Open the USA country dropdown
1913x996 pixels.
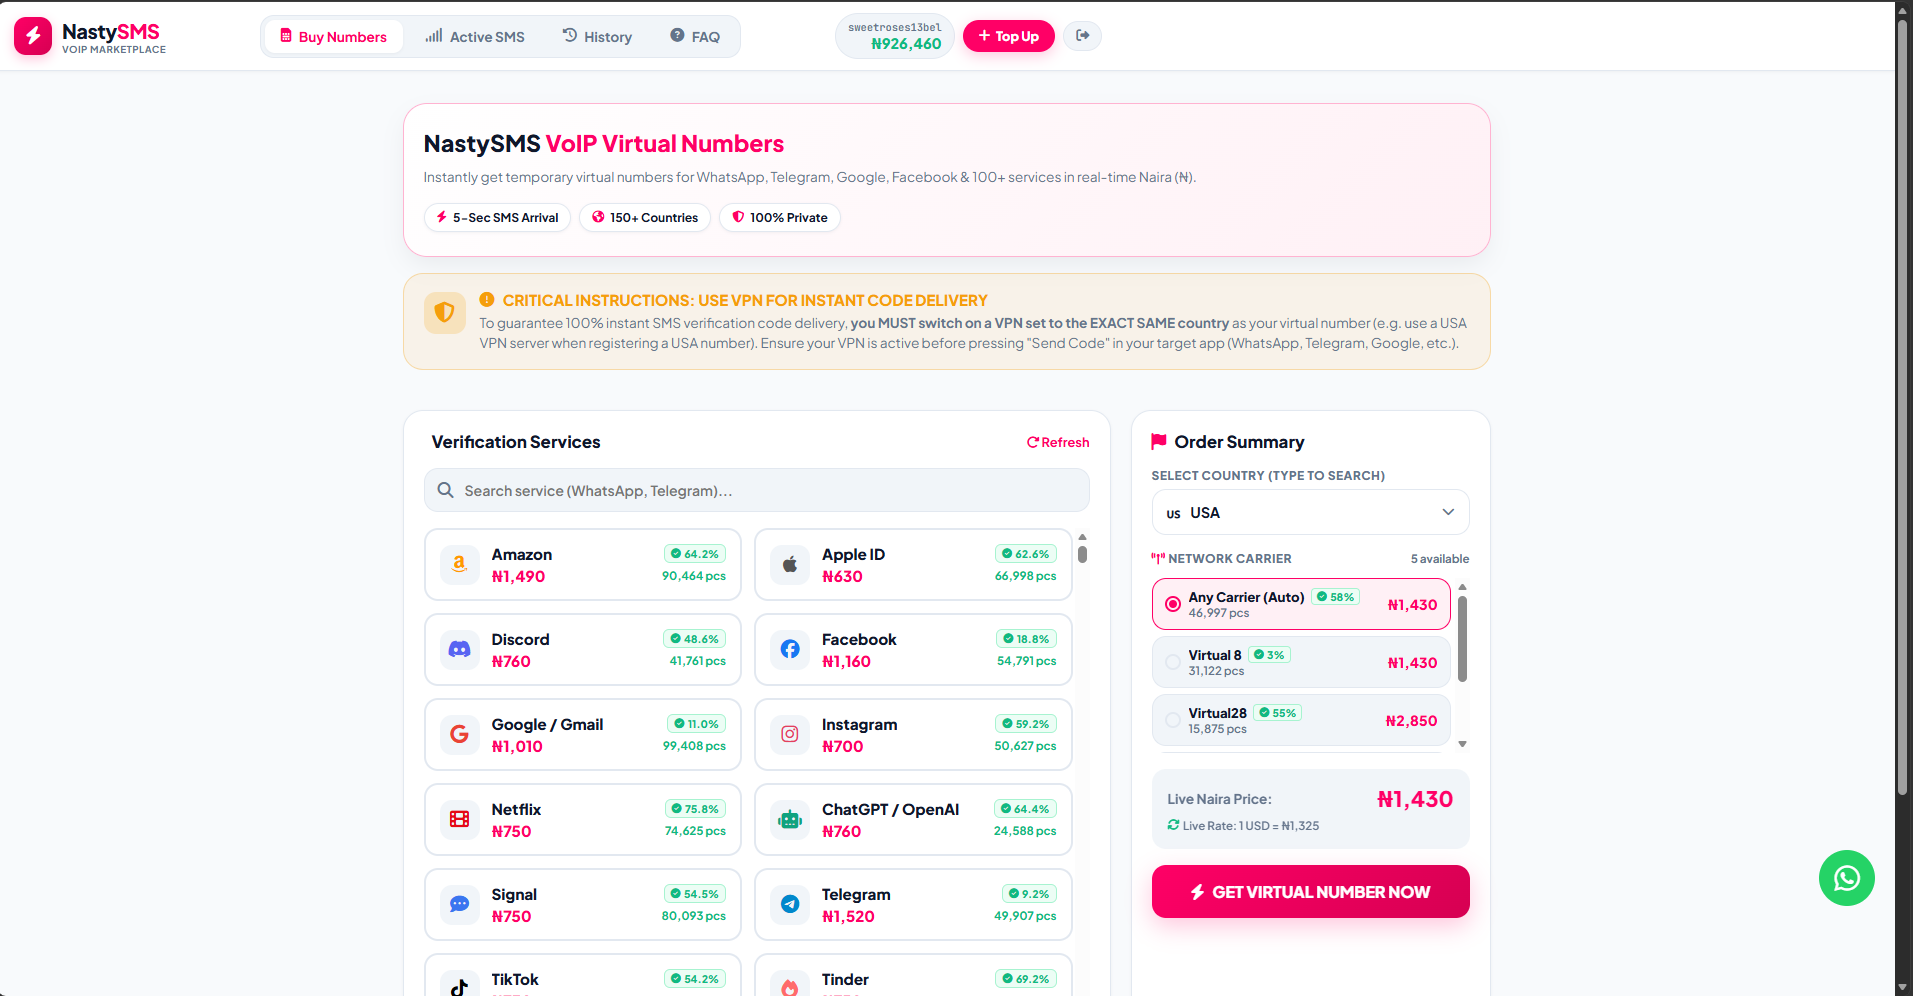(x=1310, y=513)
